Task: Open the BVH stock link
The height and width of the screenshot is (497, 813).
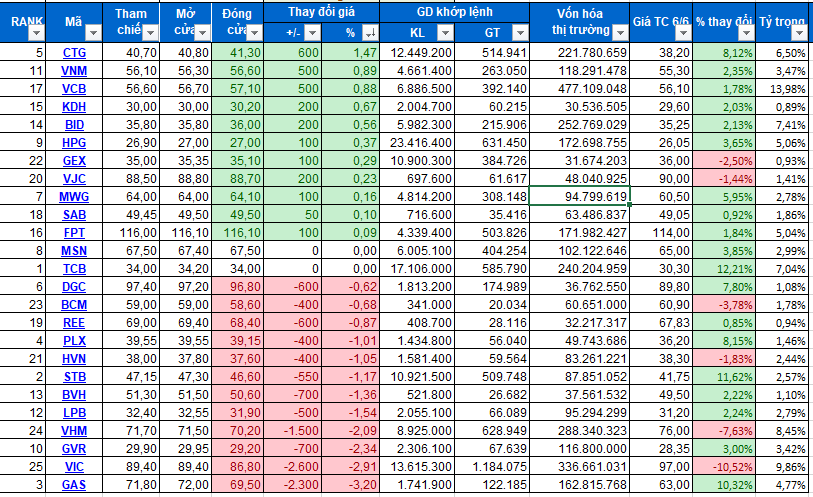Action: click(74, 394)
